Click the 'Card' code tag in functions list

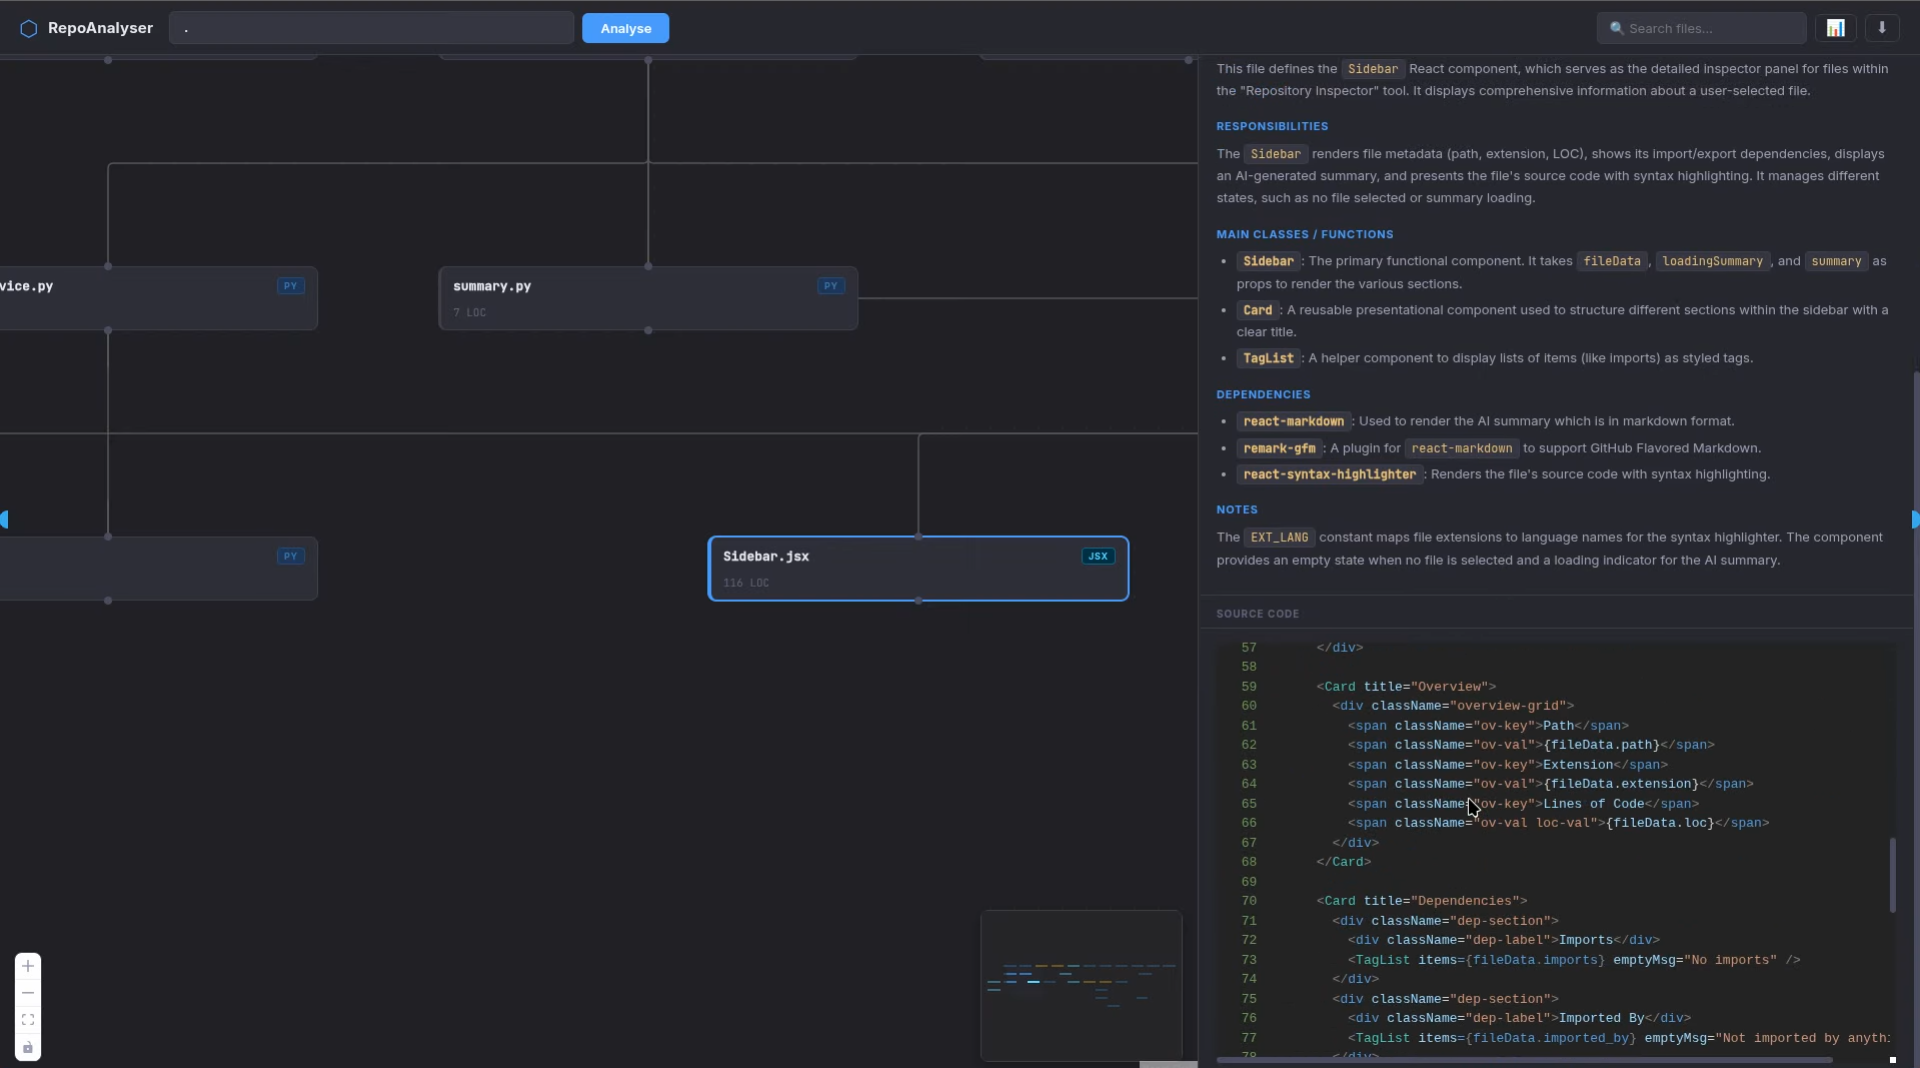(x=1257, y=310)
